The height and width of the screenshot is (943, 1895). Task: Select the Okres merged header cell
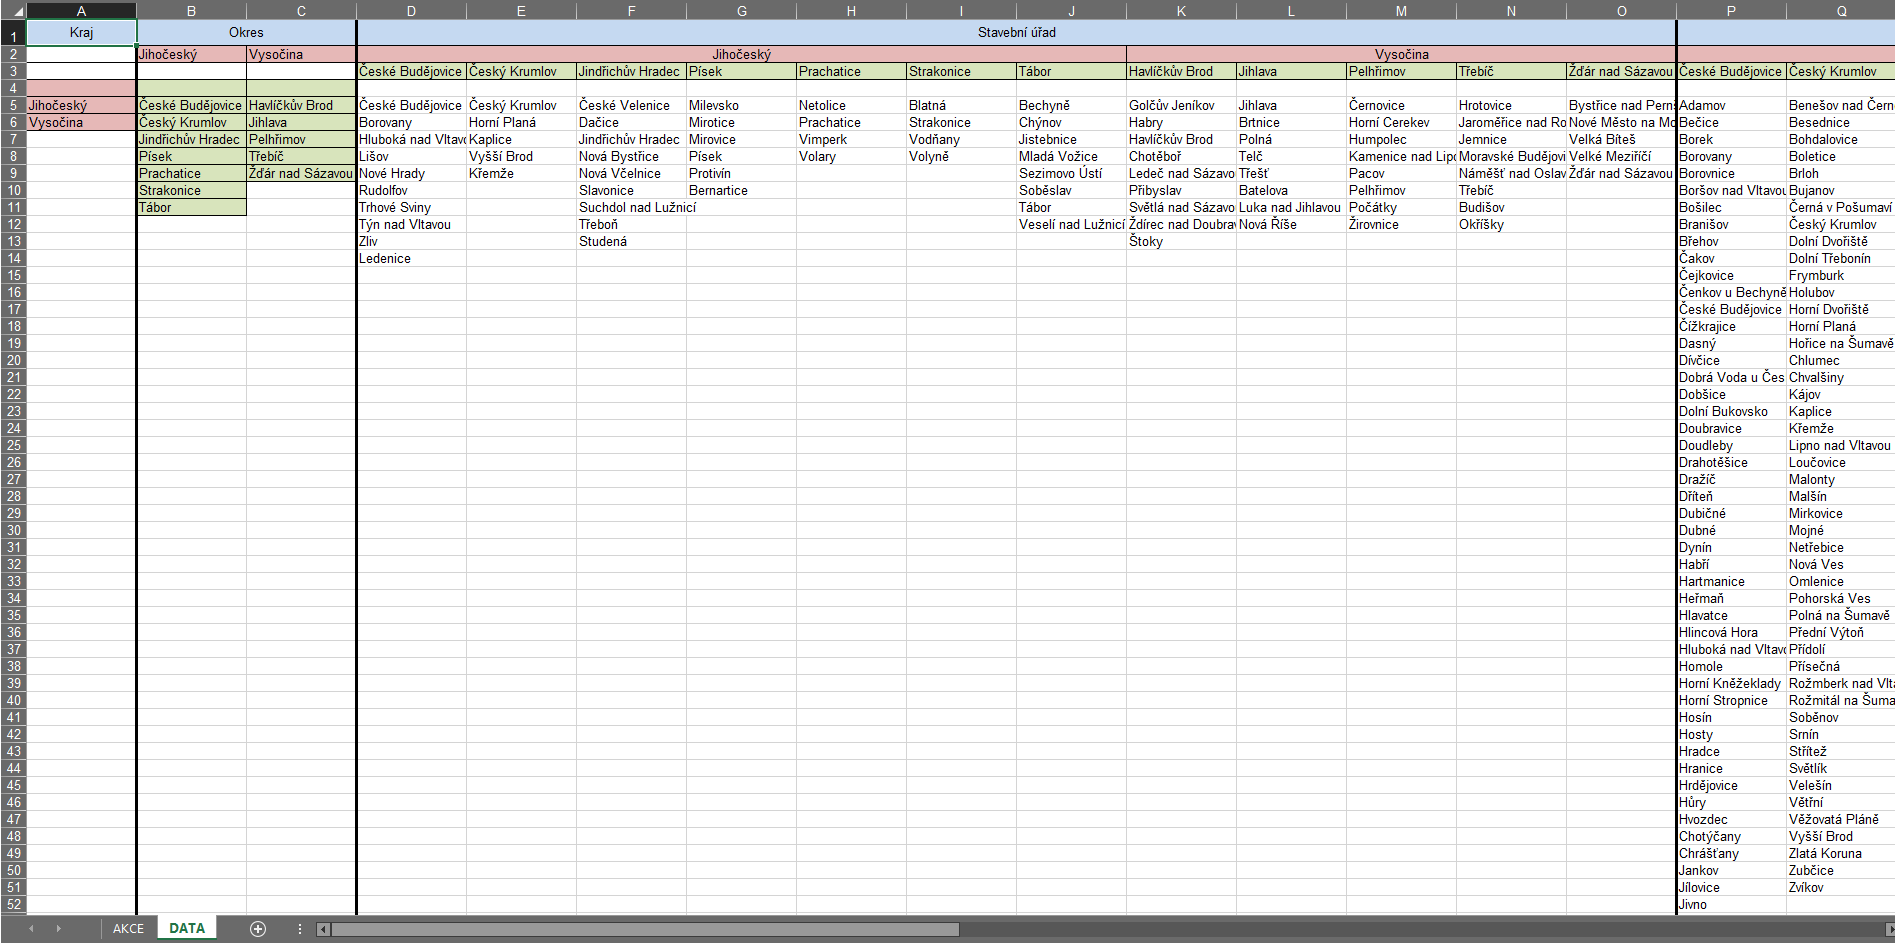[x=246, y=33]
